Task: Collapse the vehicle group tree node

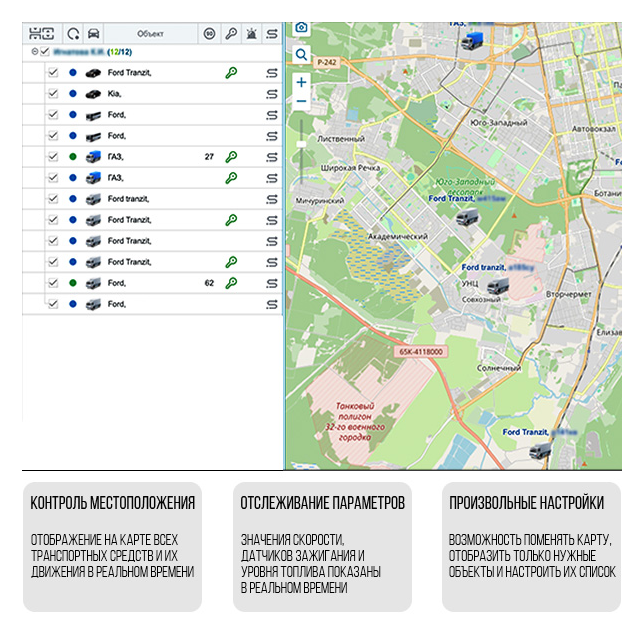Action: pyautogui.click(x=34, y=51)
